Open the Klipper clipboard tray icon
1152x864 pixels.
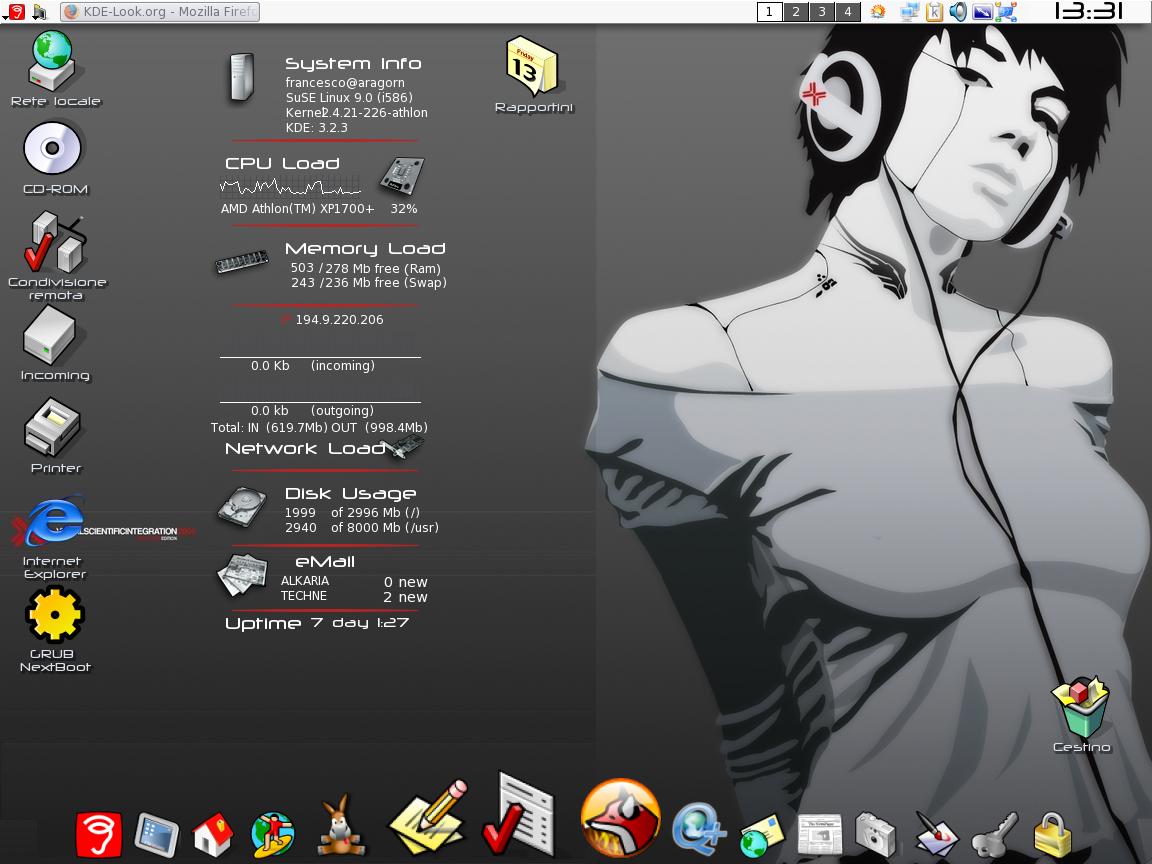[x=934, y=12]
